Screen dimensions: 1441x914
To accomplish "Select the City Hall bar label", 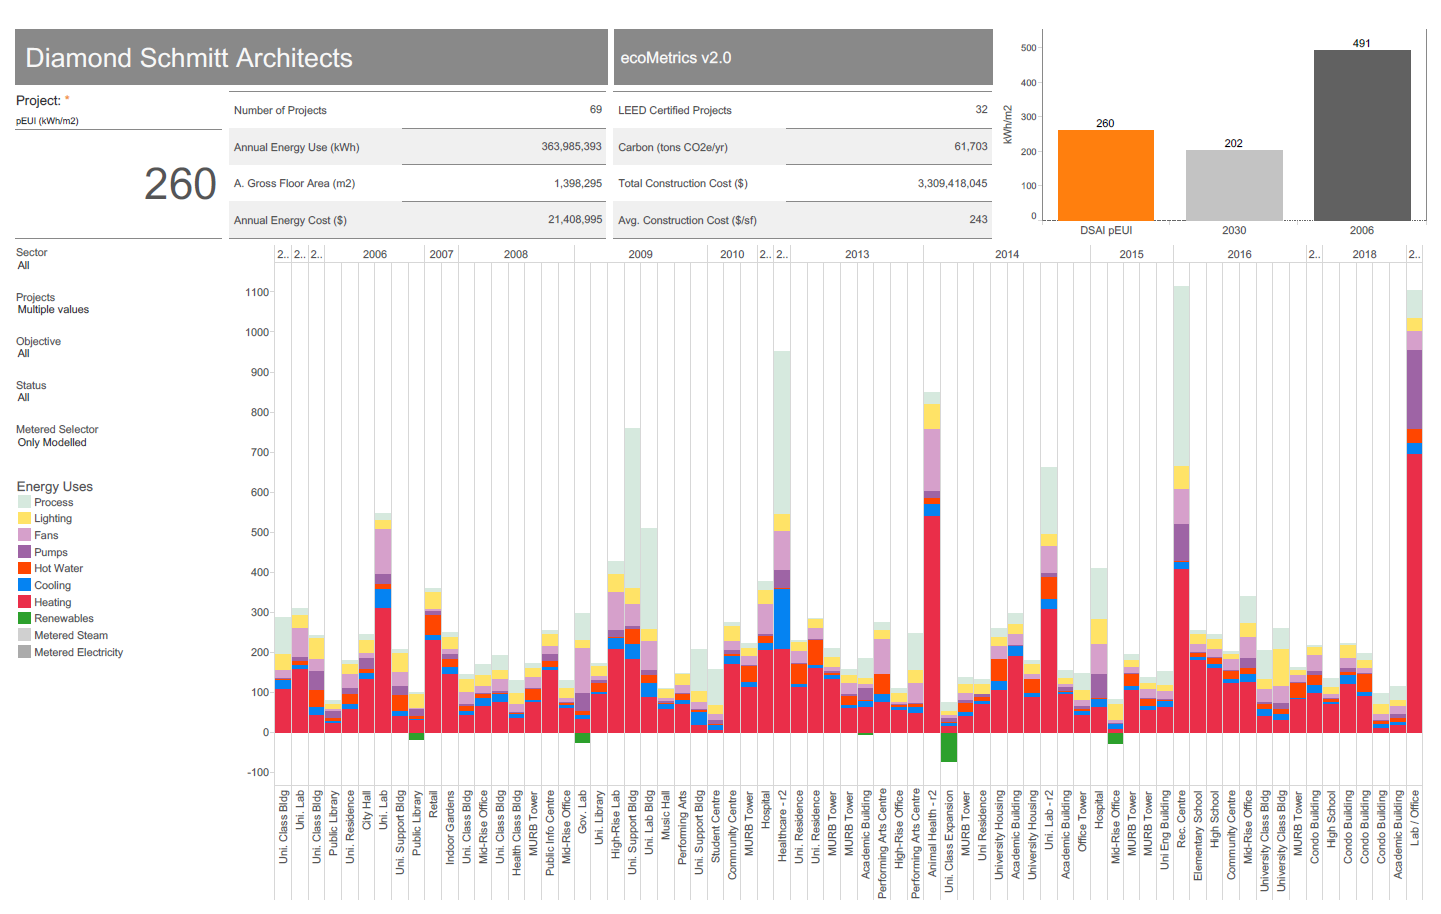I will pyautogui.click(x=366, y=810).
